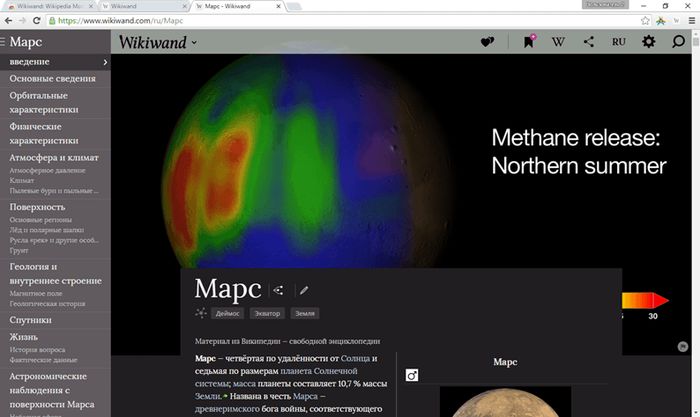This screenshot has height=417, width=700.
Task: Click the Wikipedia W icon in top bar
Action: [558, 42]
